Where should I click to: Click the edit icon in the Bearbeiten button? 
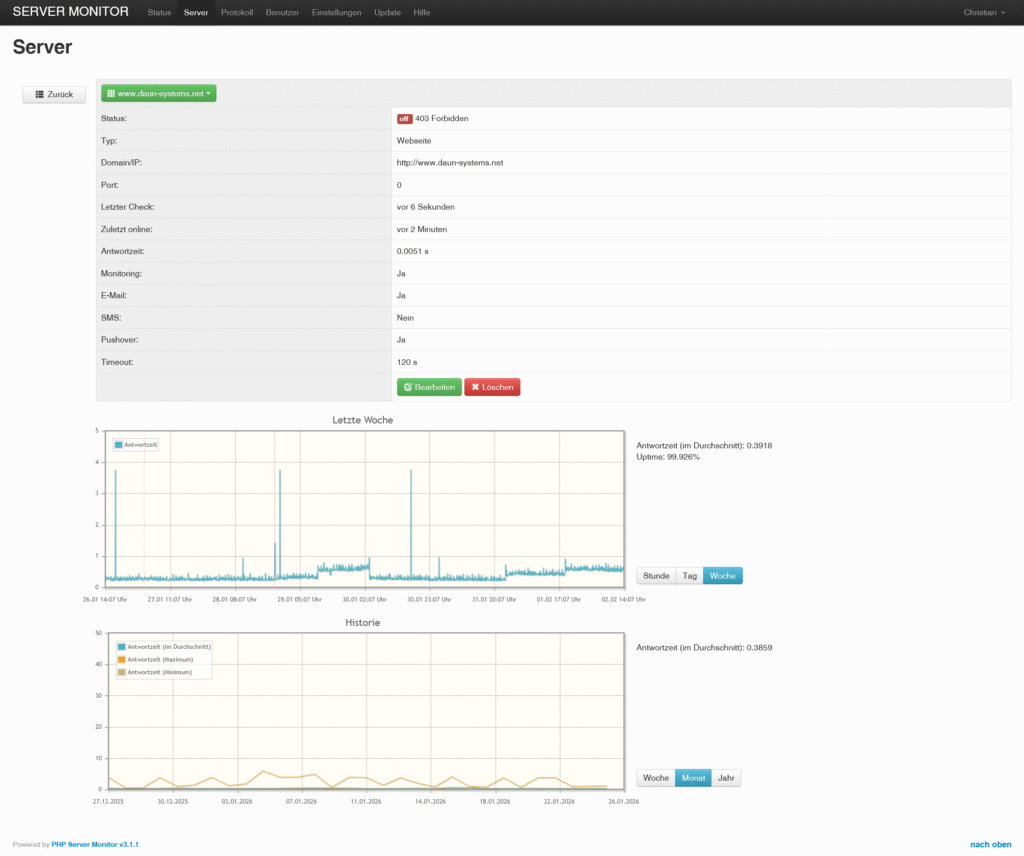(x=408, y=387)
